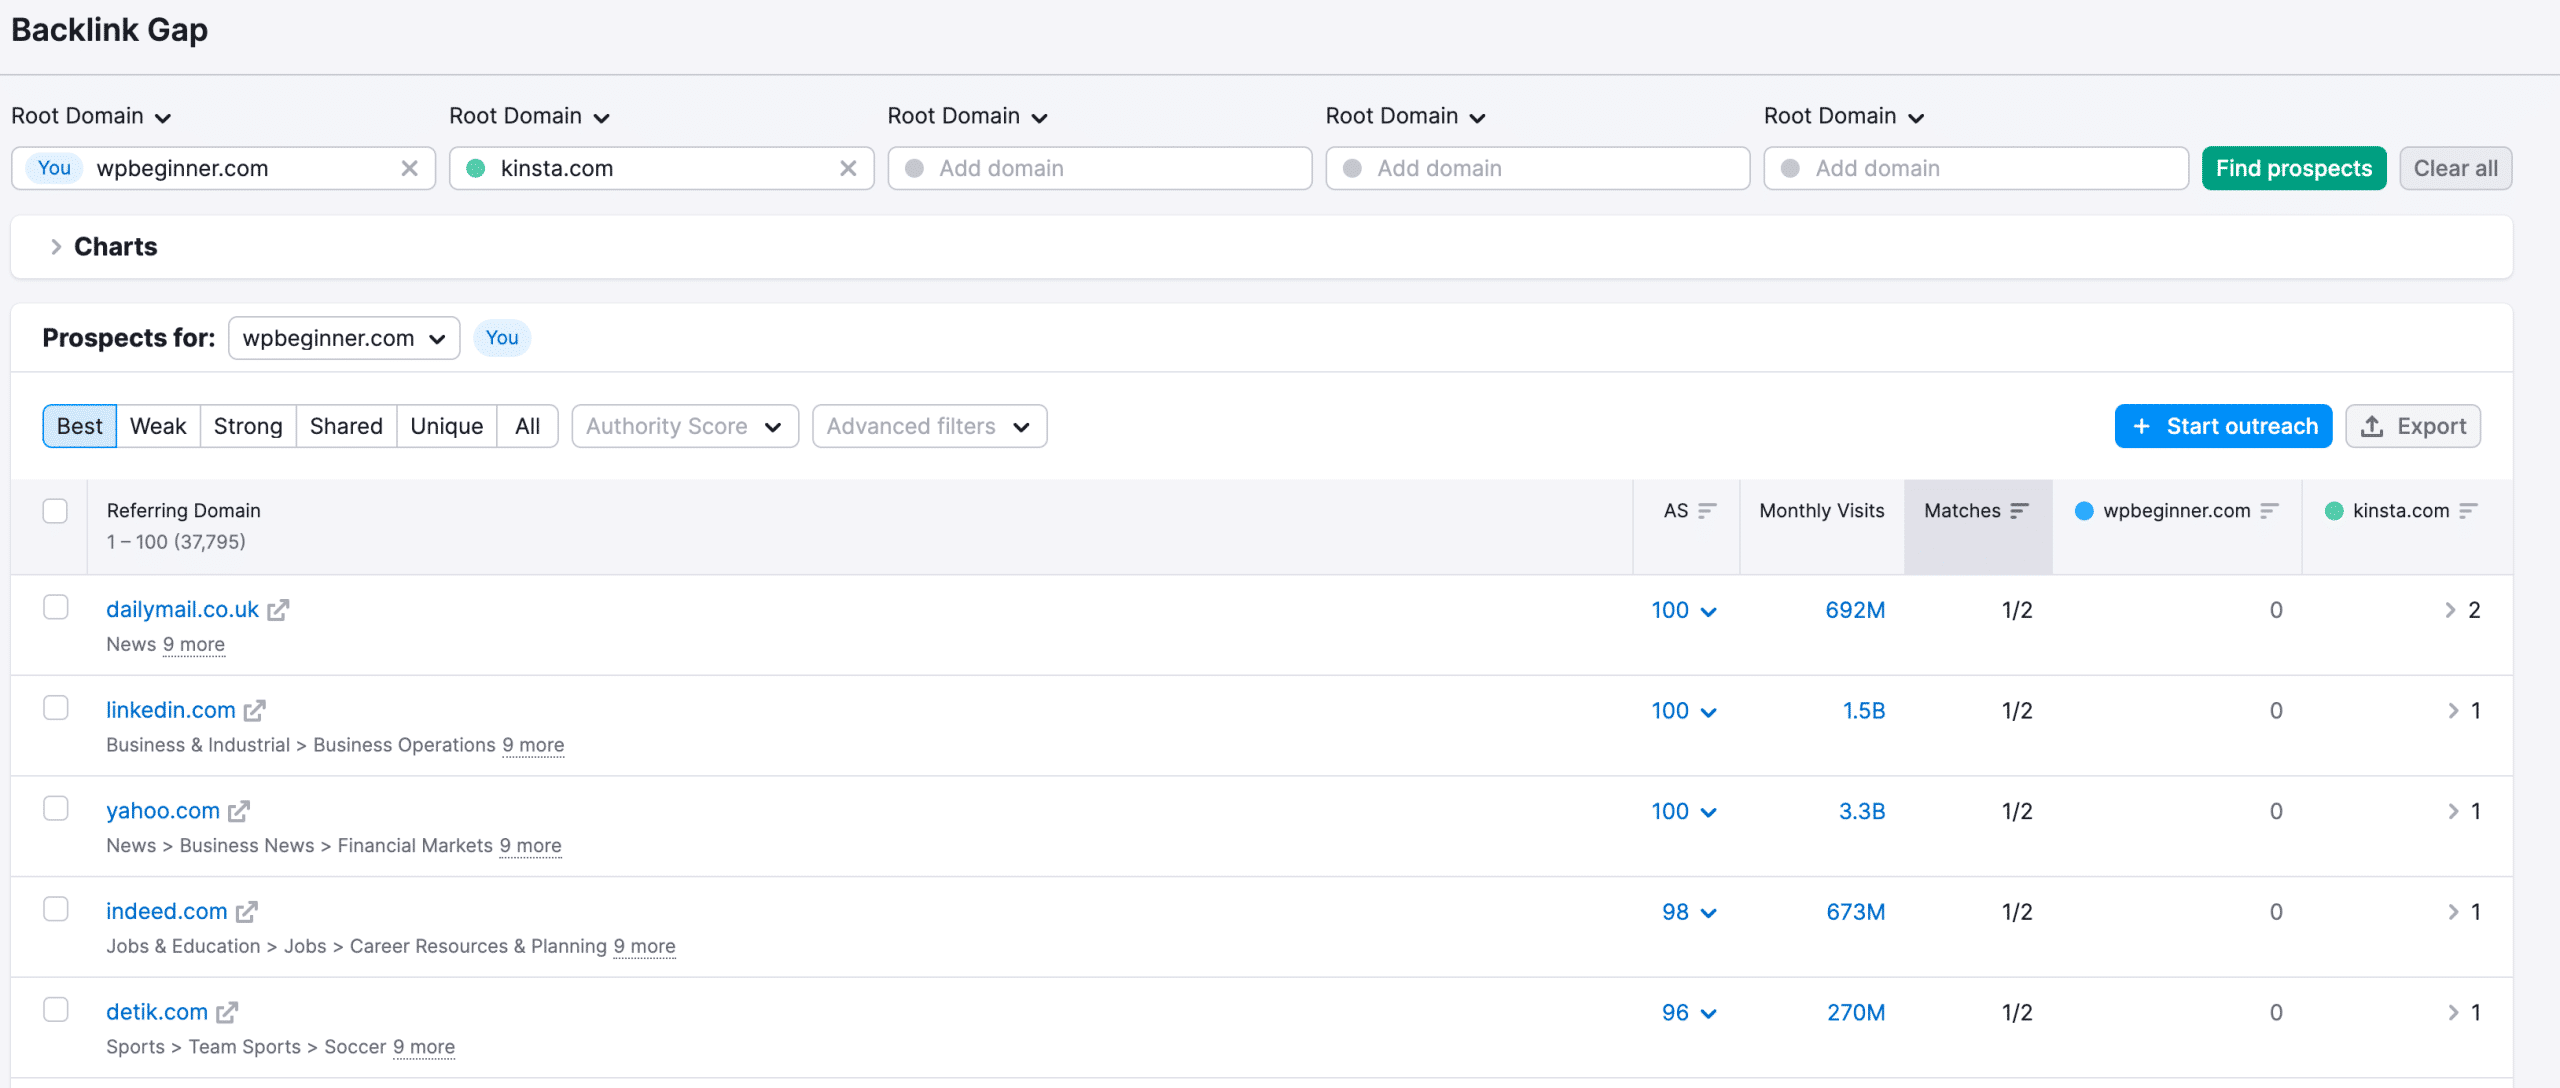Image resolution: width=2560 pixels, height=1088 pixels.
Task: Click 3.3B monthly visits for yahoo.com
Action: coord(1862,811)
